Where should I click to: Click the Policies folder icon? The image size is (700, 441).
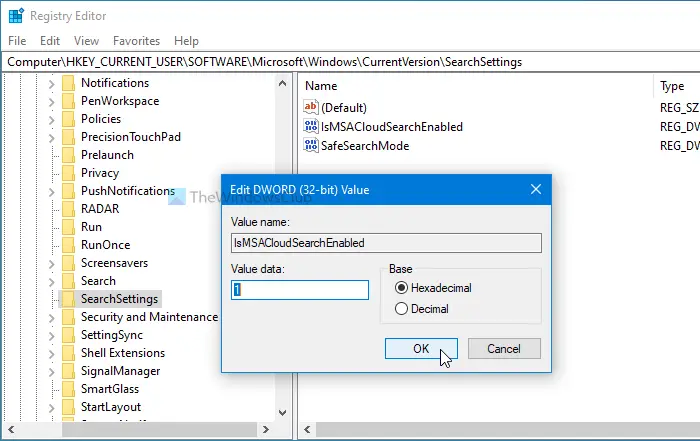point(68,119)
